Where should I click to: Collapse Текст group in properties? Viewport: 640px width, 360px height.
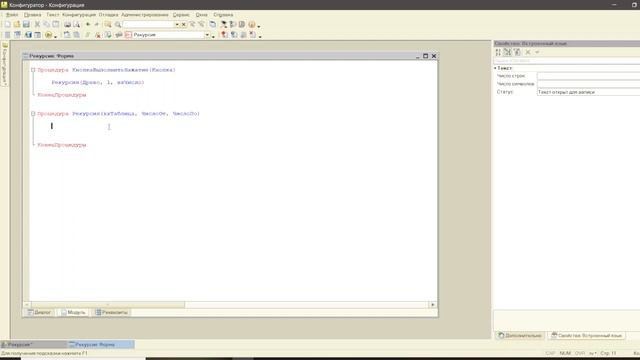(x=496, y=68)
